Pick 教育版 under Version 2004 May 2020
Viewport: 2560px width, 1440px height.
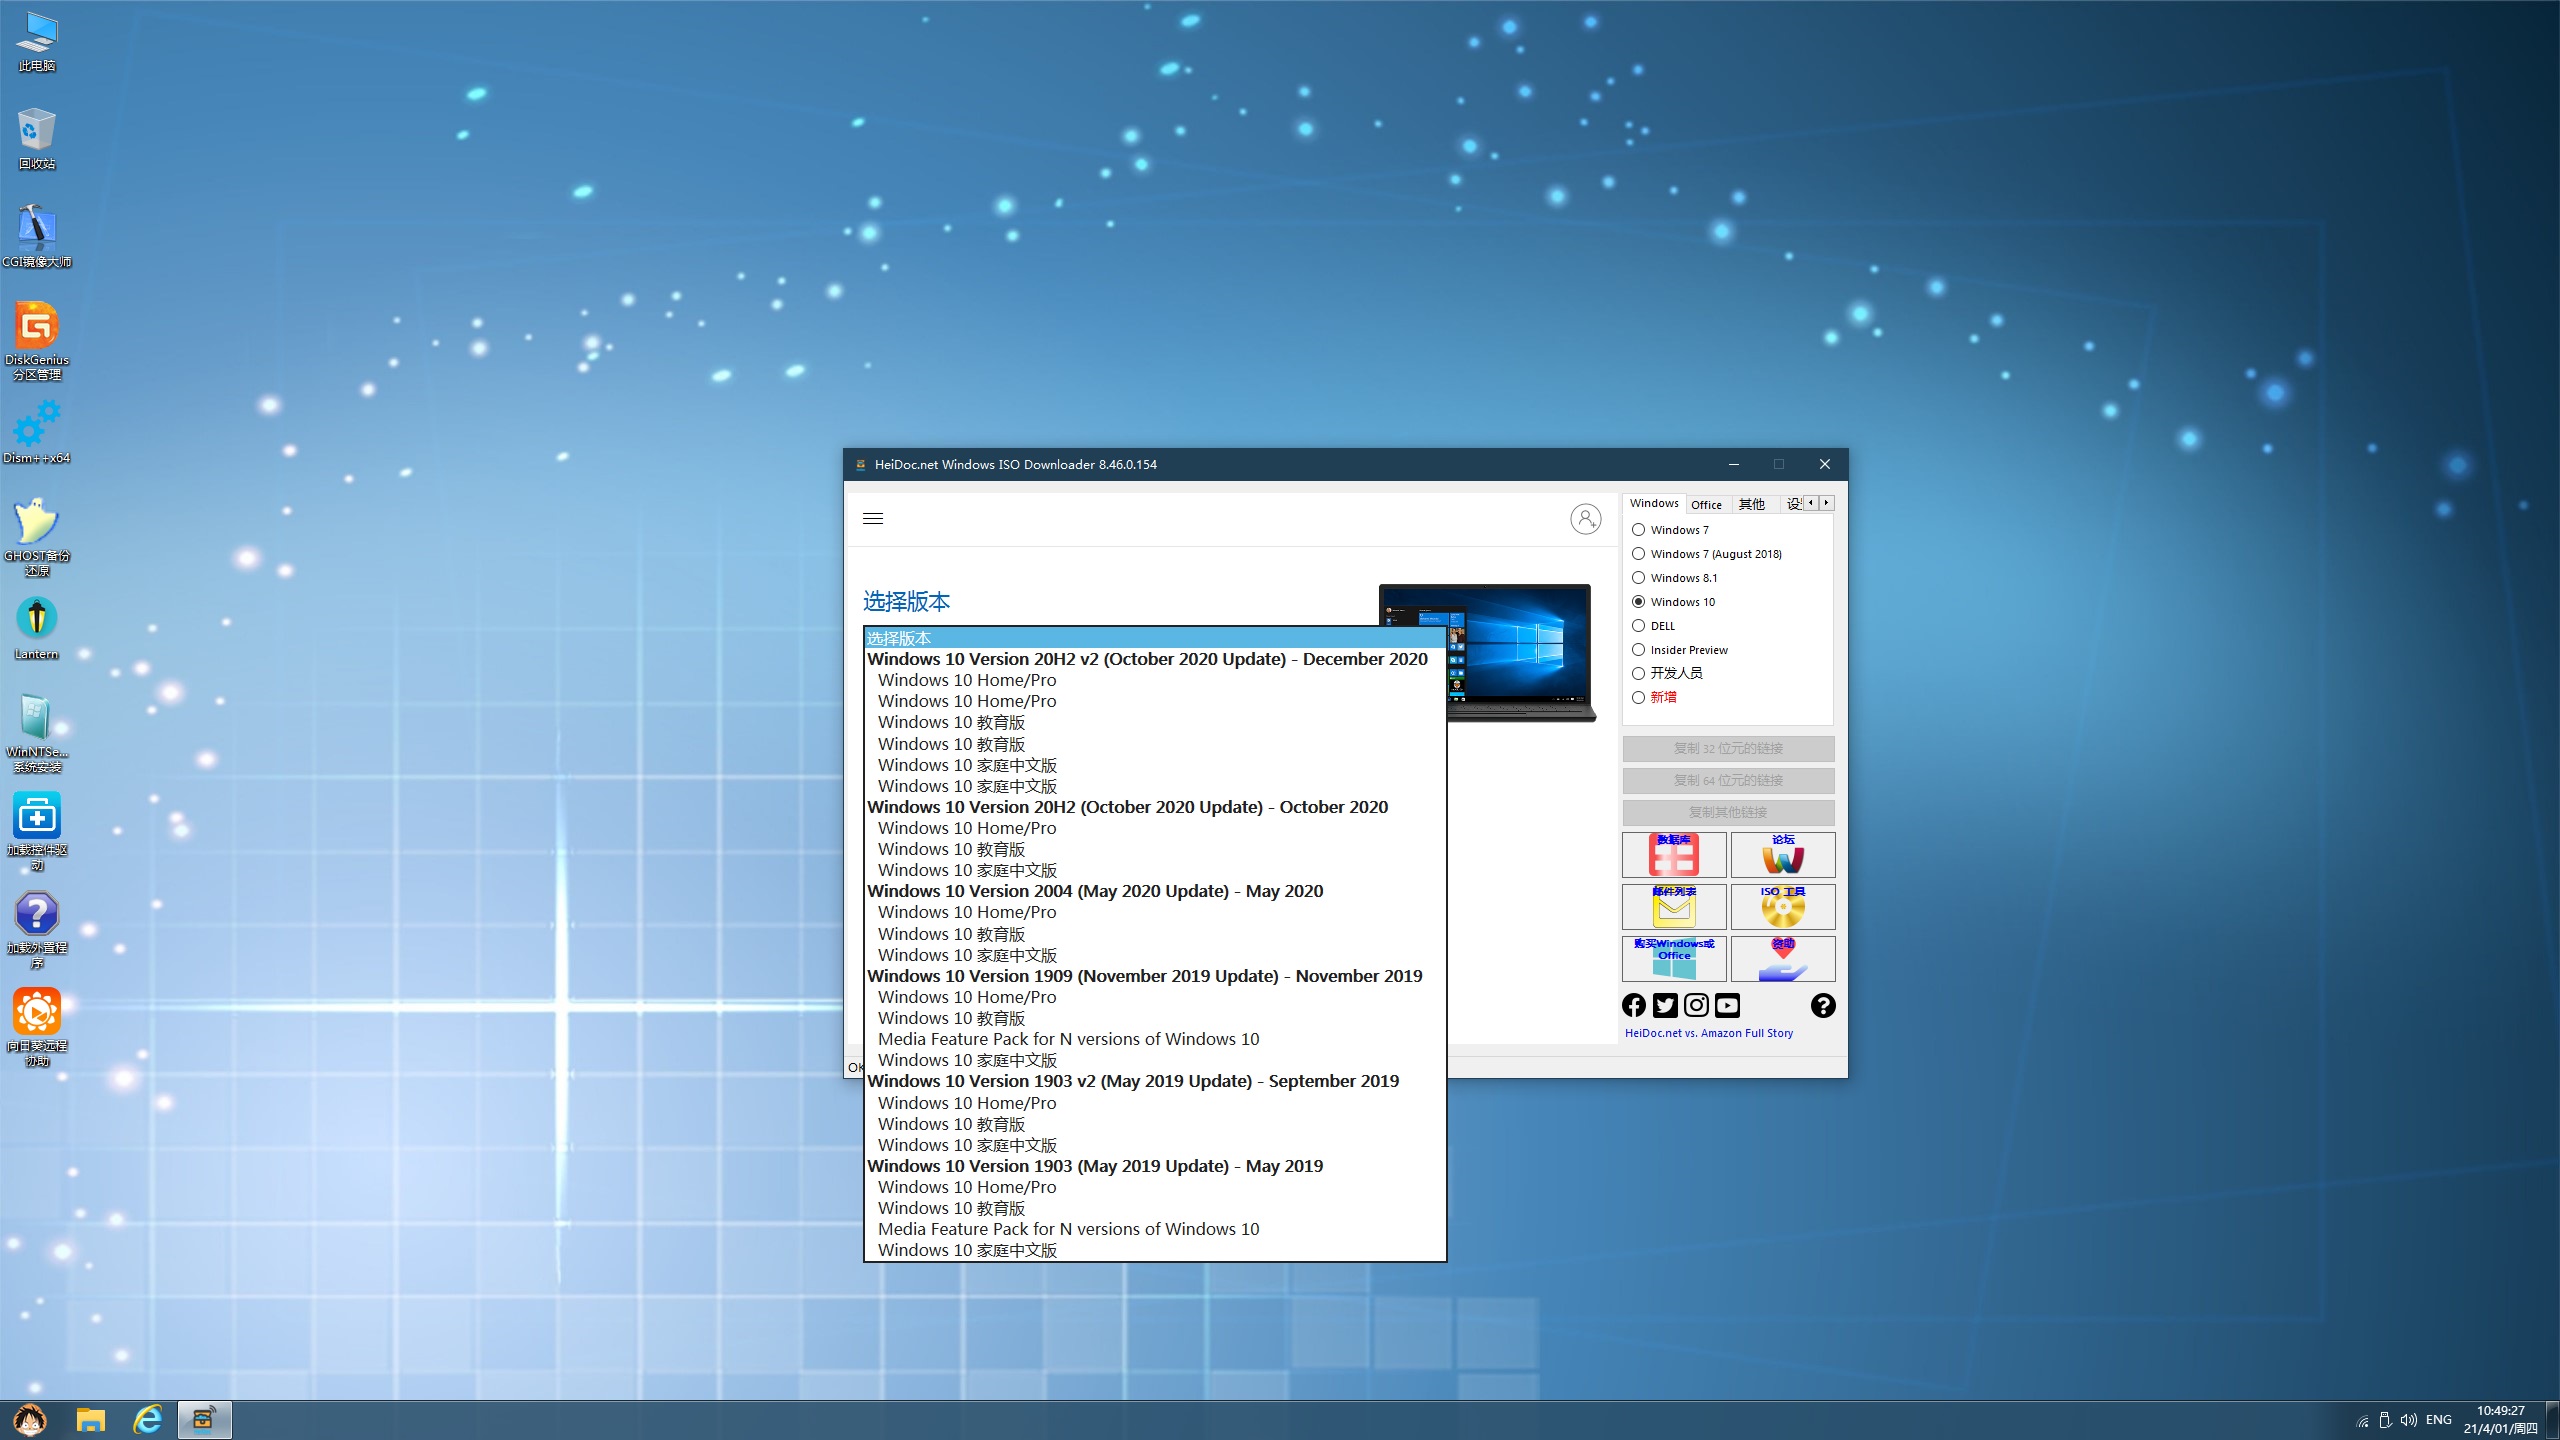pos(1155,934)
